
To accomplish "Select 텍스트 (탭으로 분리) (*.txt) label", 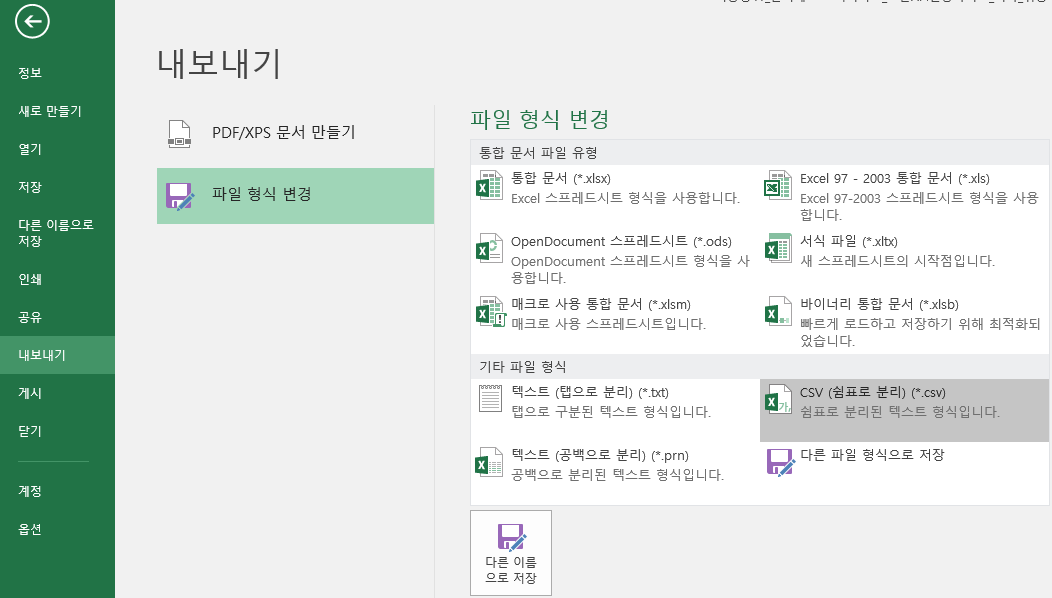I will (x=590, y=393).
